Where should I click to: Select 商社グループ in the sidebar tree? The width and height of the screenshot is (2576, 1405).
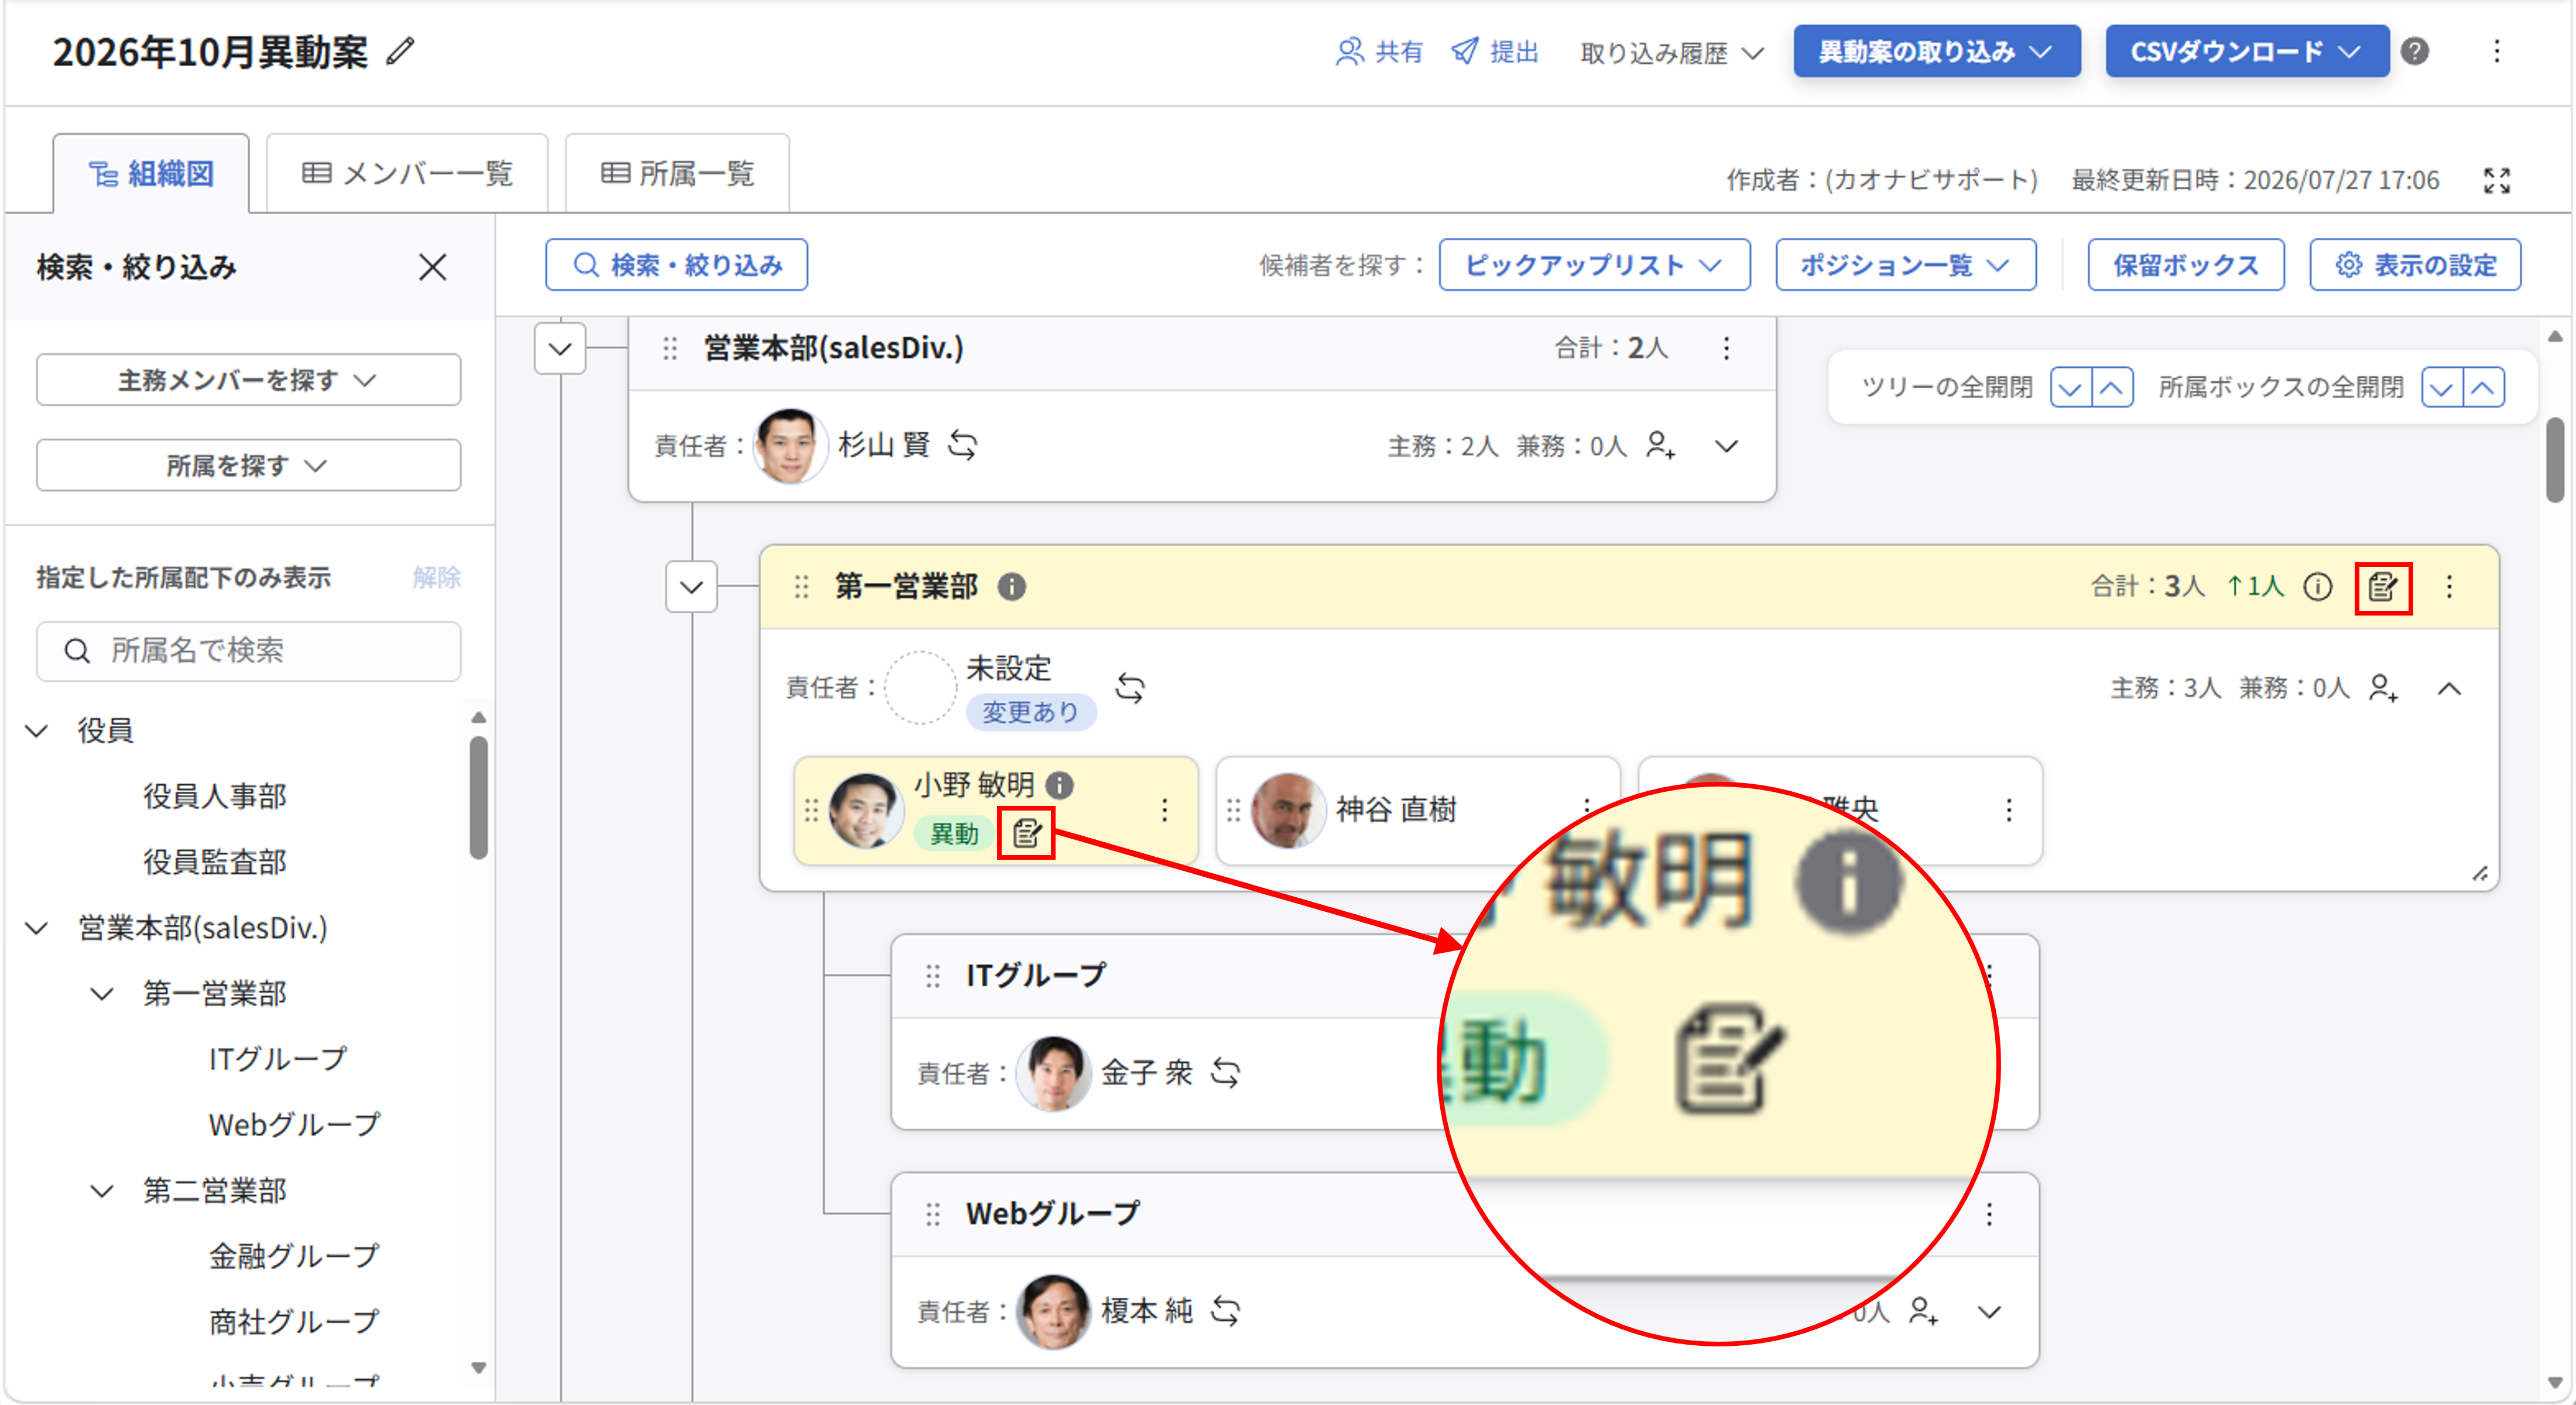(294, 1321)
